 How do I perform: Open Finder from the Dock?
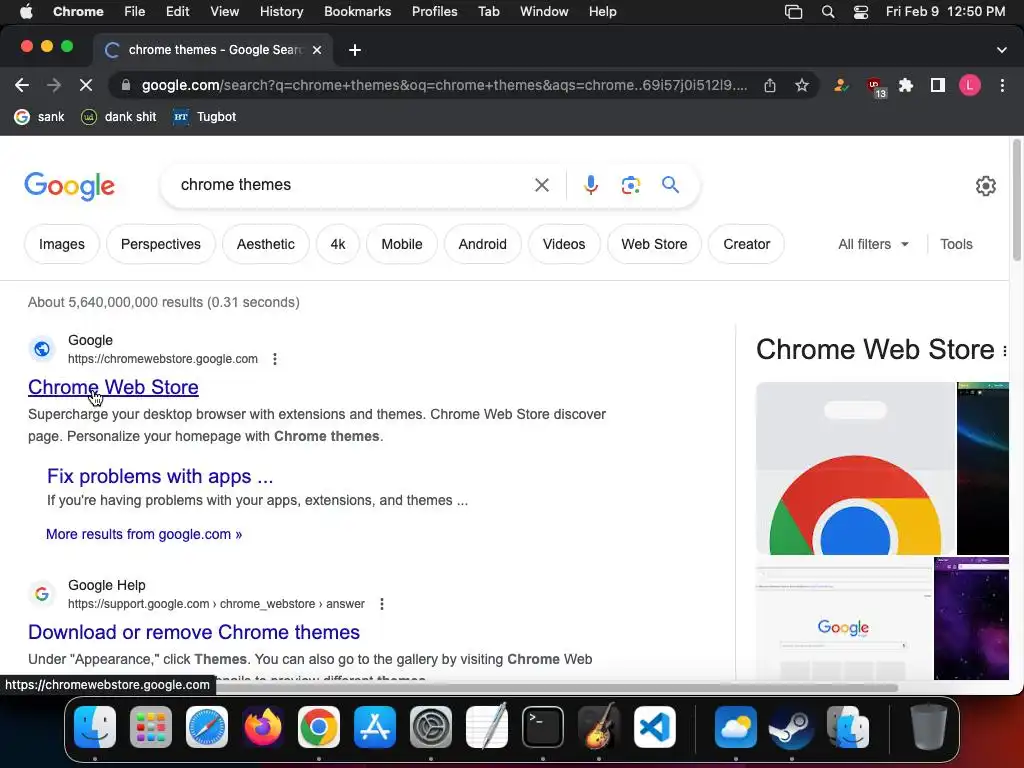pyautogui.click(x=95, y=727)
